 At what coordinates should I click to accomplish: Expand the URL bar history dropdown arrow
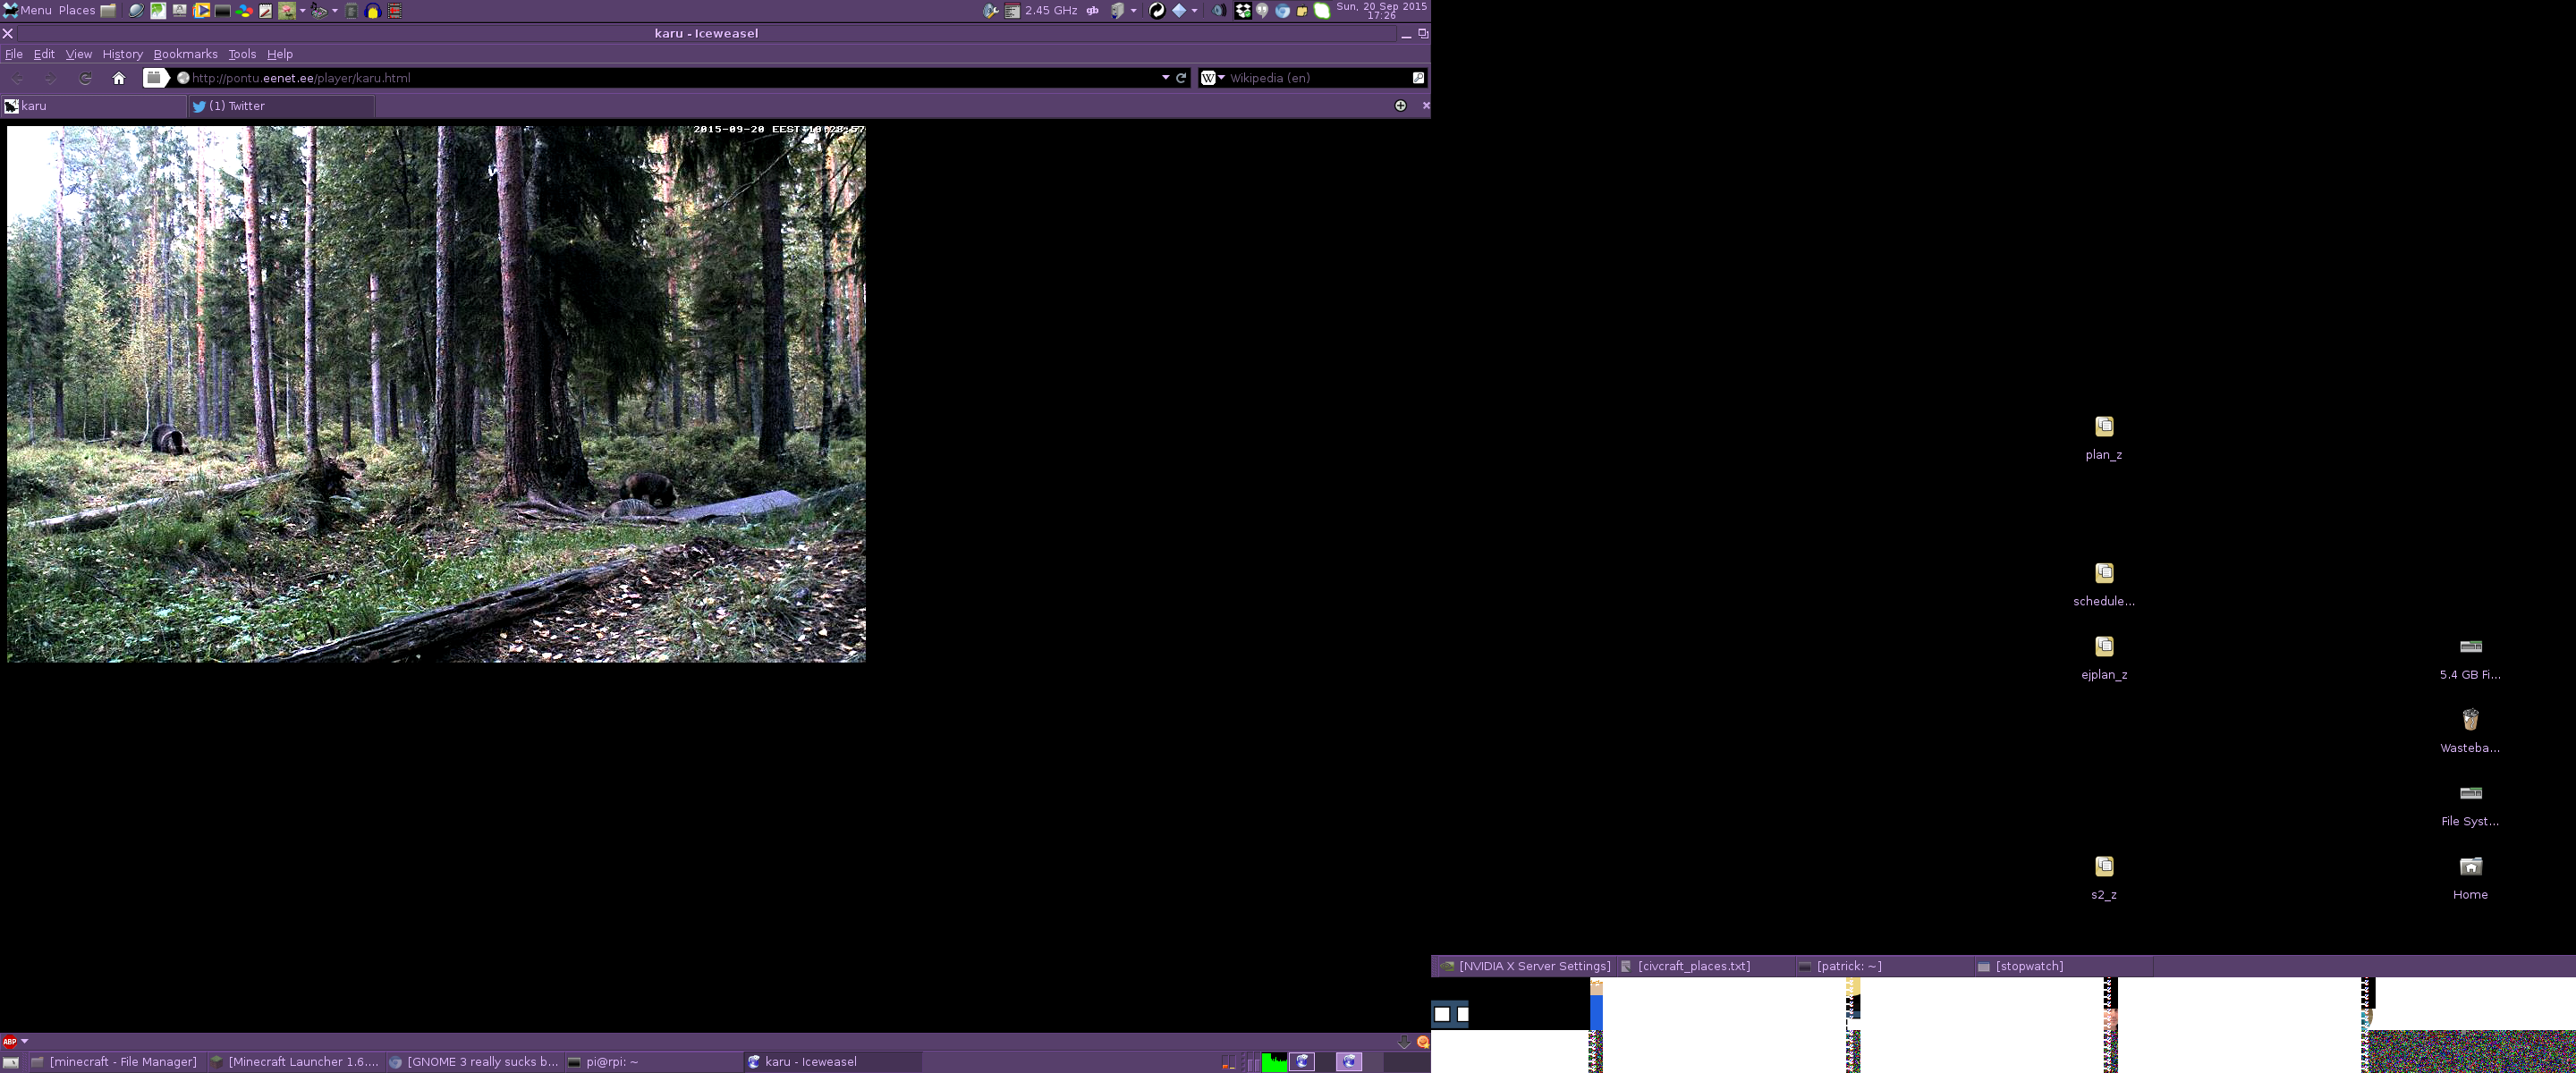pyautogui.click(x=1165, y=78)
